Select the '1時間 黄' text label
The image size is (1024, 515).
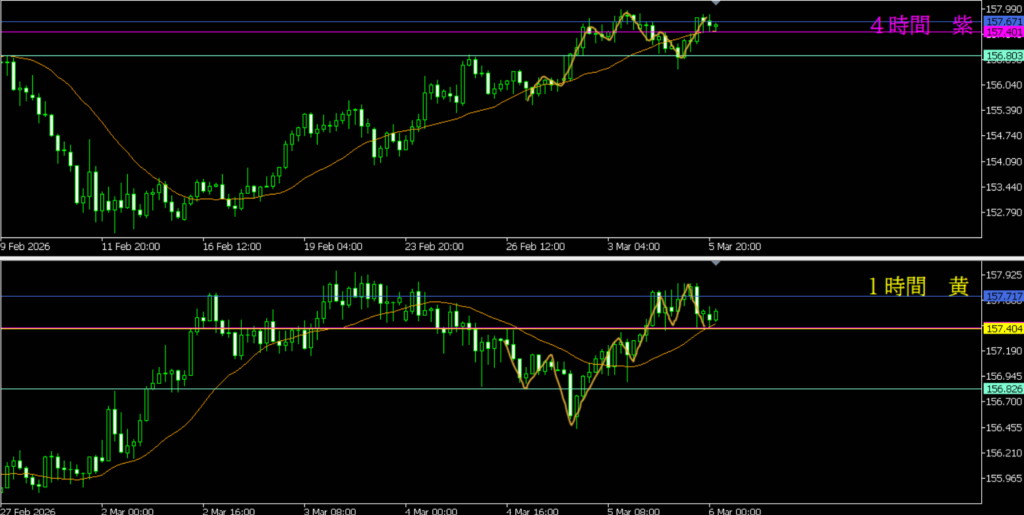(917, 286)
